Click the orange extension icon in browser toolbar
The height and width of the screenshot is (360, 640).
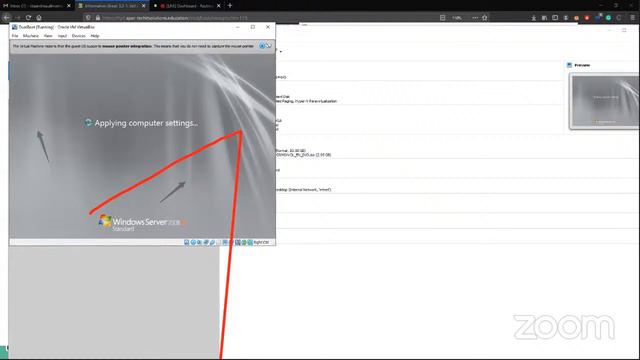click(x=576, y=18)
